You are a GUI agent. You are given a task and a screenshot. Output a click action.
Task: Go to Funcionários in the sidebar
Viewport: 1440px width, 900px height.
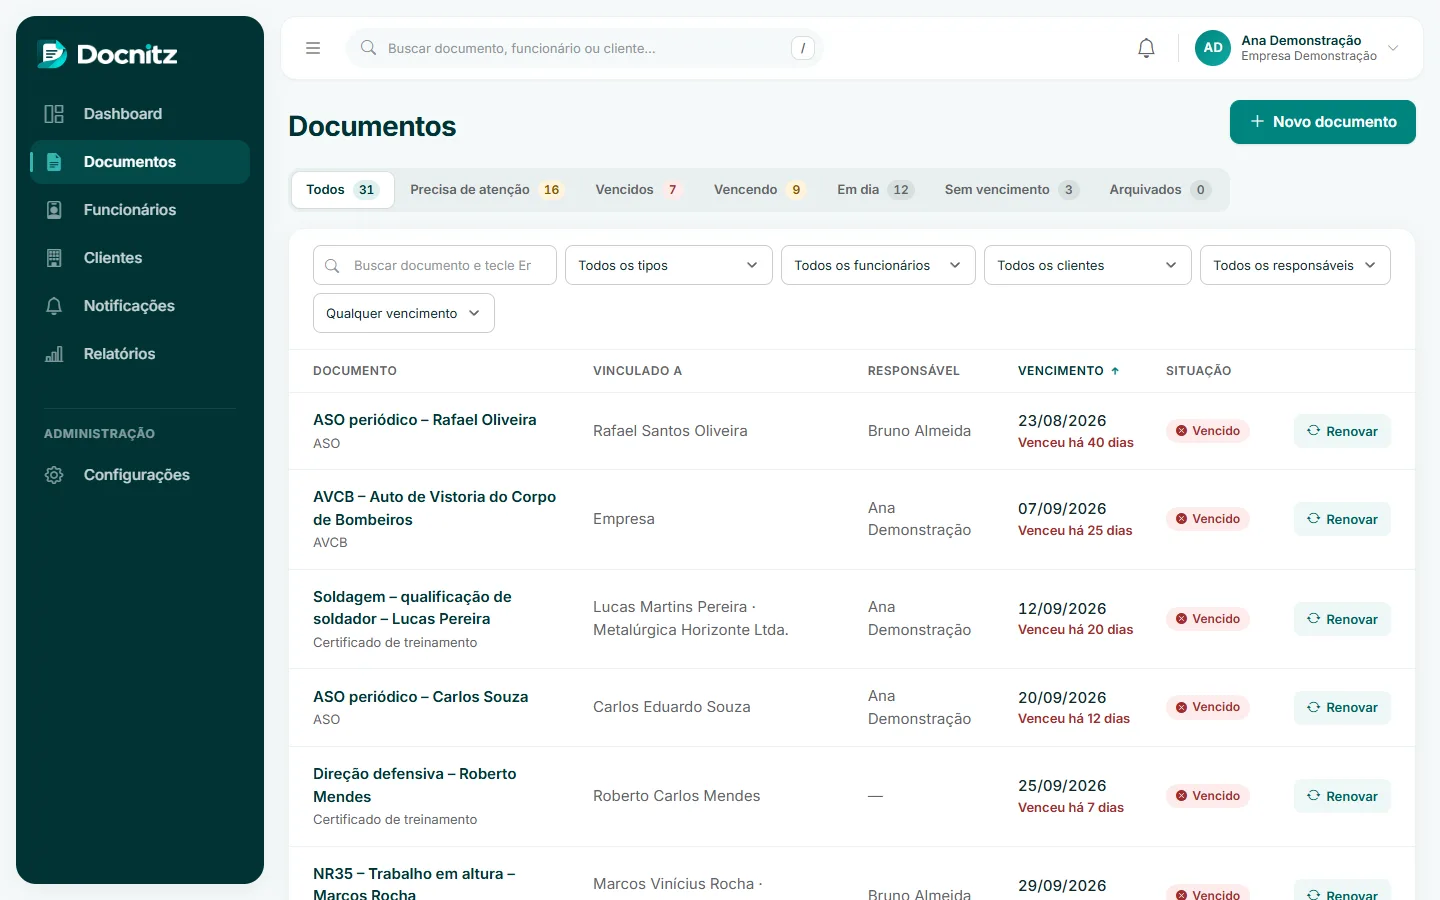pyautogui.click(x=140, y=210)
